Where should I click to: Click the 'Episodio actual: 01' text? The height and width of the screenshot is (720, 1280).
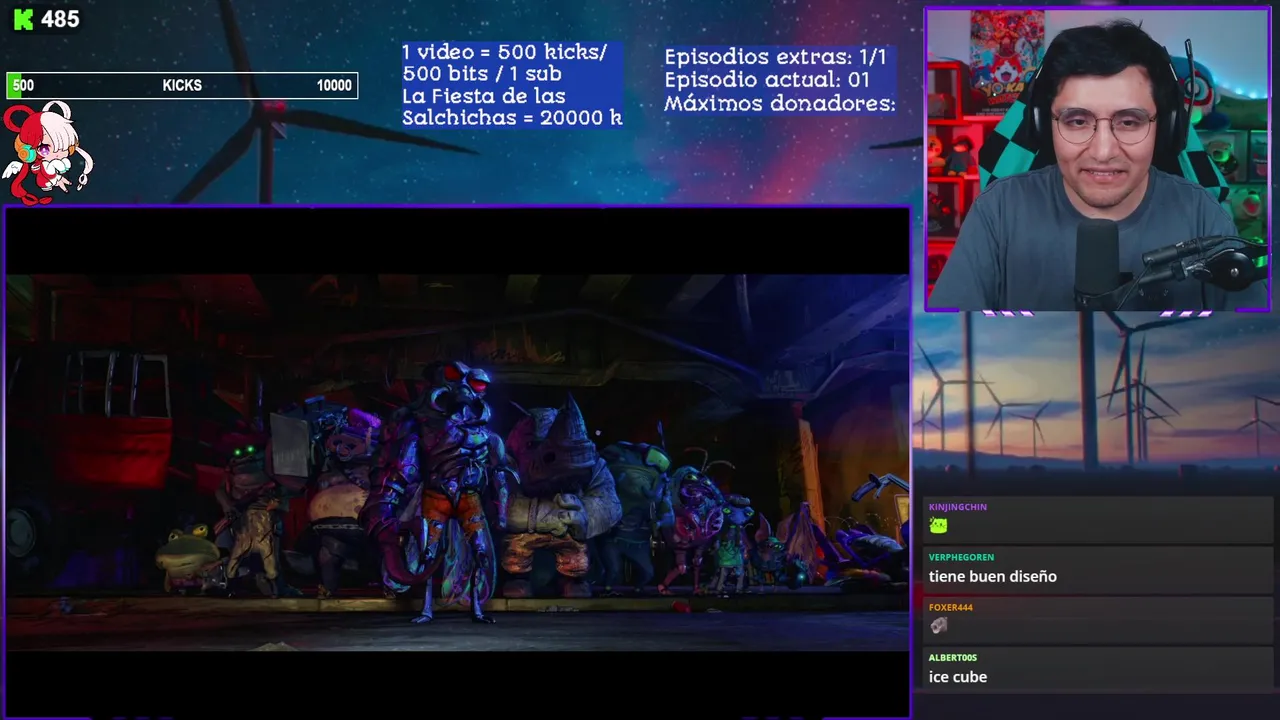pos(767,80)
